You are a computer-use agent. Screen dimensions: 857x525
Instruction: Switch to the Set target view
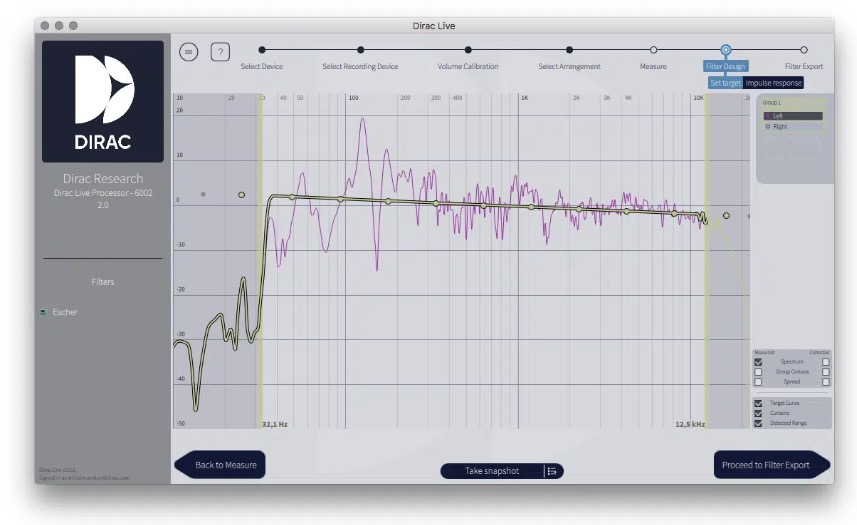(x=725, y=83)
